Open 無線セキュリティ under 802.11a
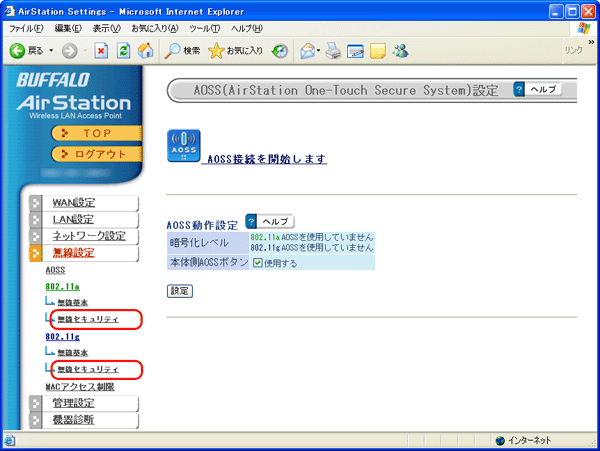 tap(88, 319)
